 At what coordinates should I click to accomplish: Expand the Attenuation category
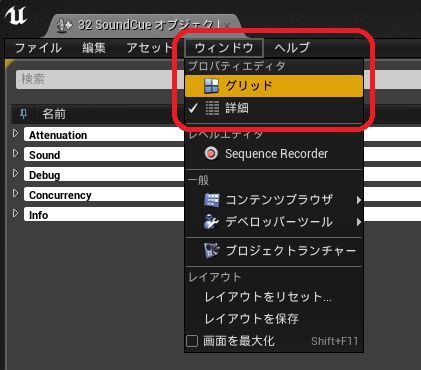click(15, 133)
